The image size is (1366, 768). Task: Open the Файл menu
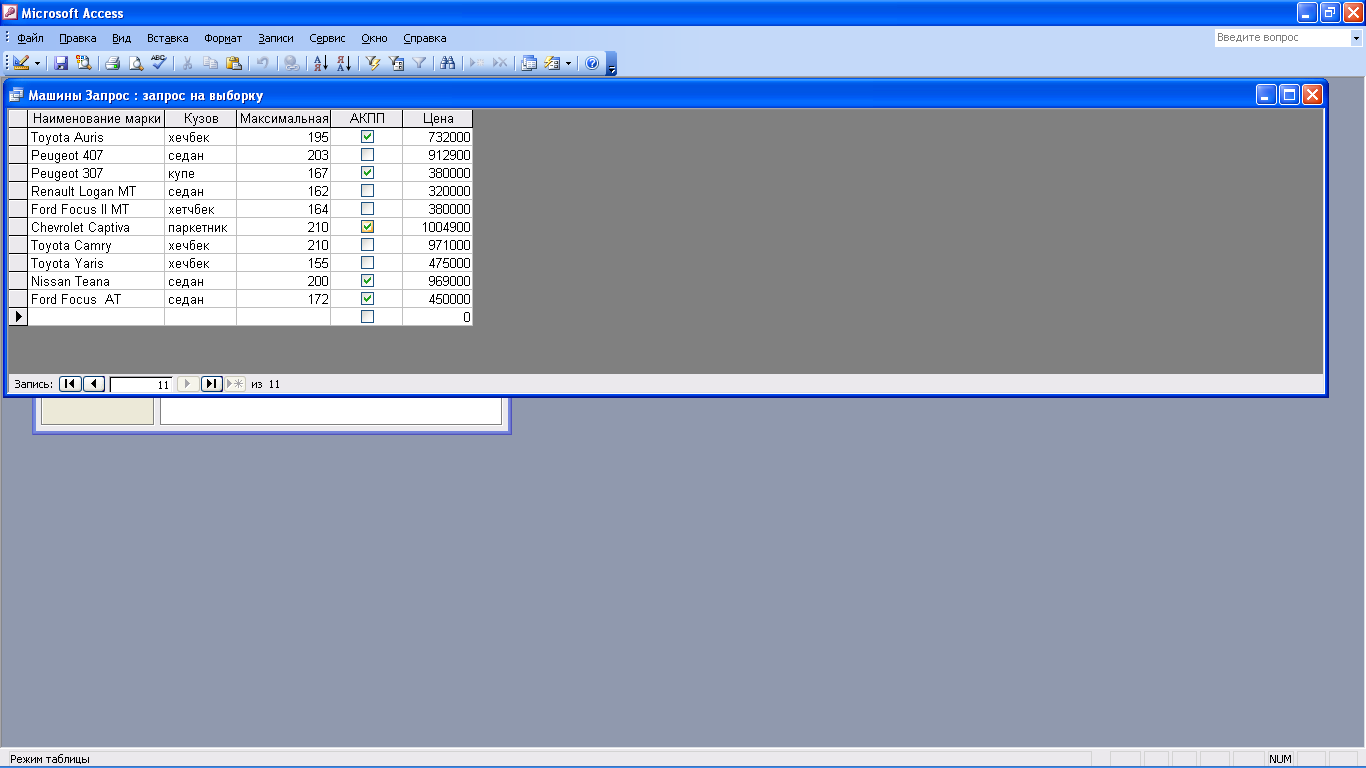31,38
